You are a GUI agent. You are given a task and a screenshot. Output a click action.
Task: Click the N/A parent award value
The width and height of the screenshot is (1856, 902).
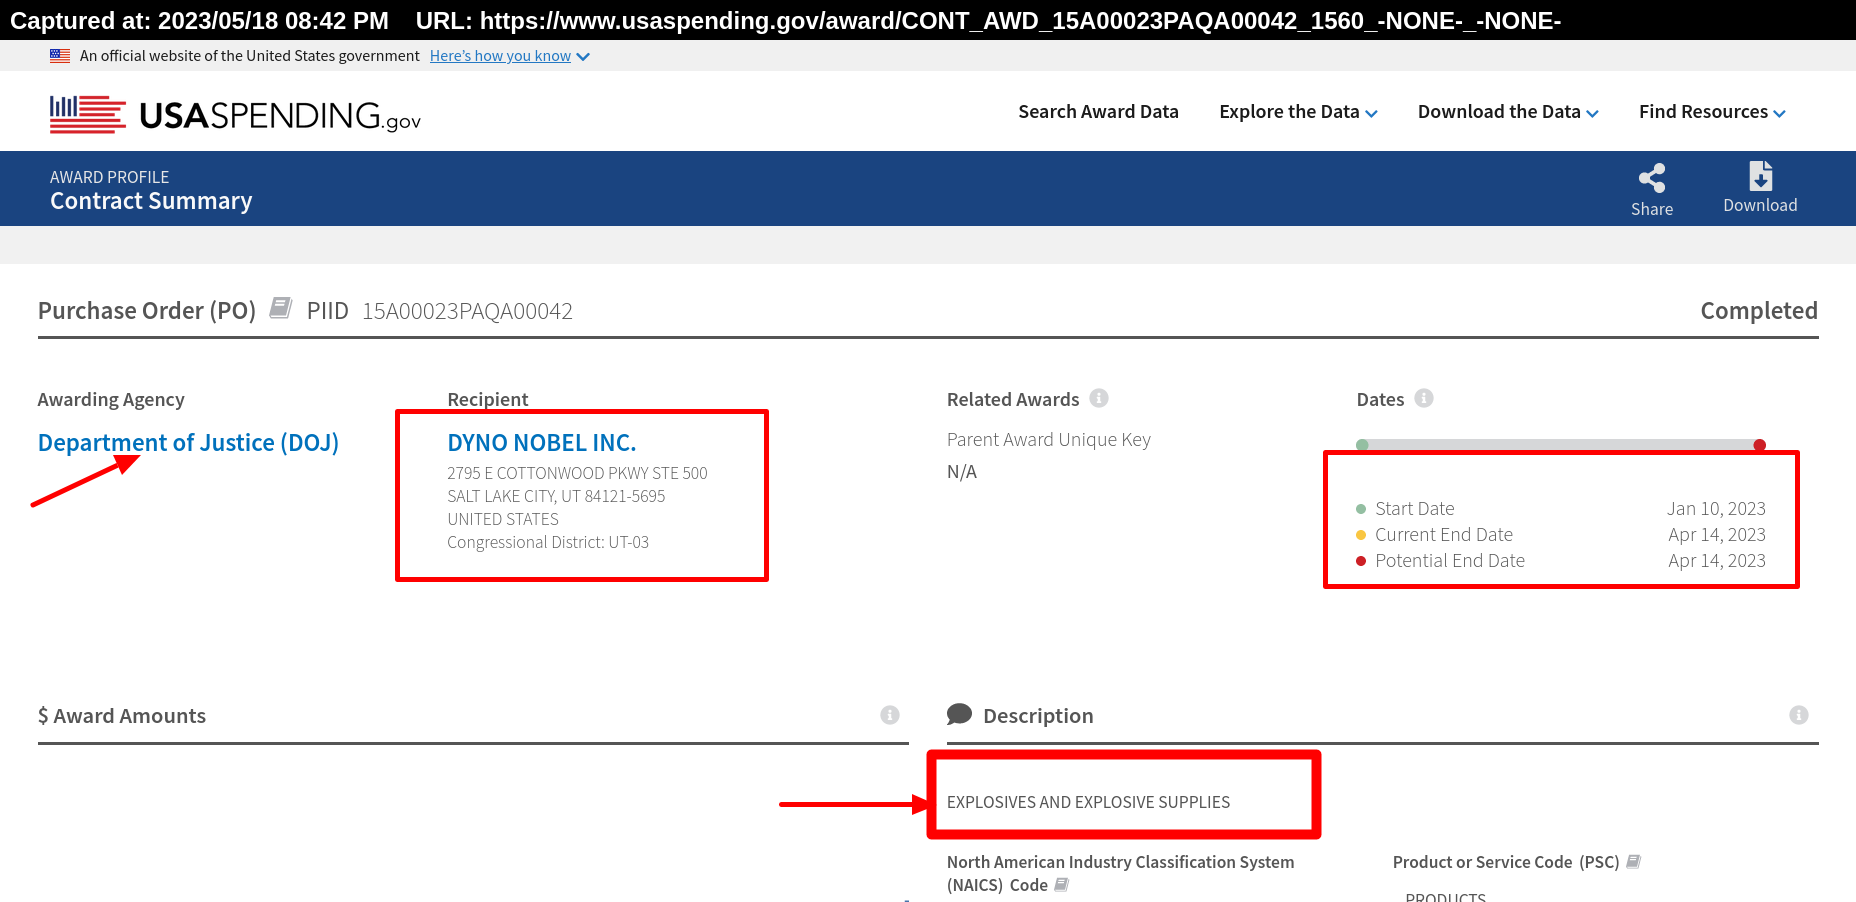(x=962, y=472)
